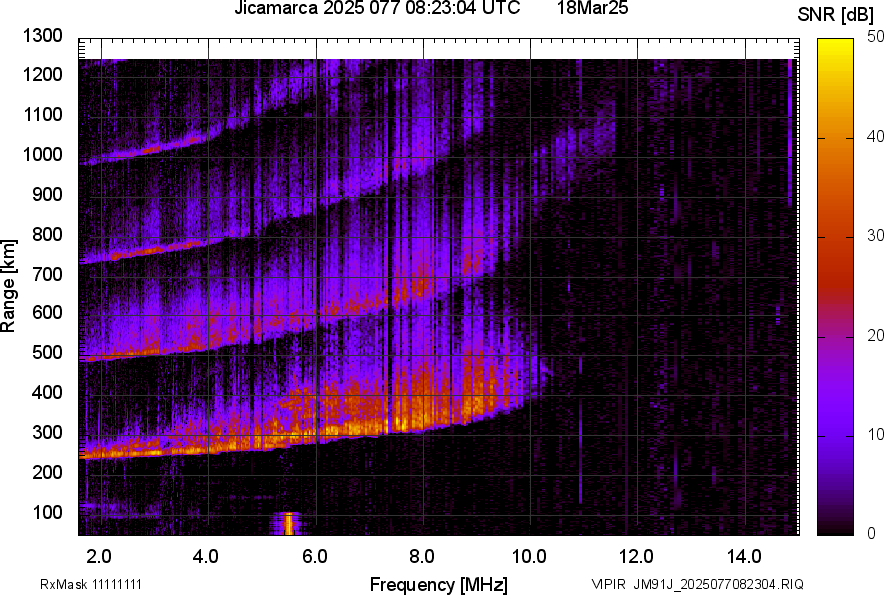Click the SNR colorbar gradient
The image size is (884, 595).
click(836, 287)
